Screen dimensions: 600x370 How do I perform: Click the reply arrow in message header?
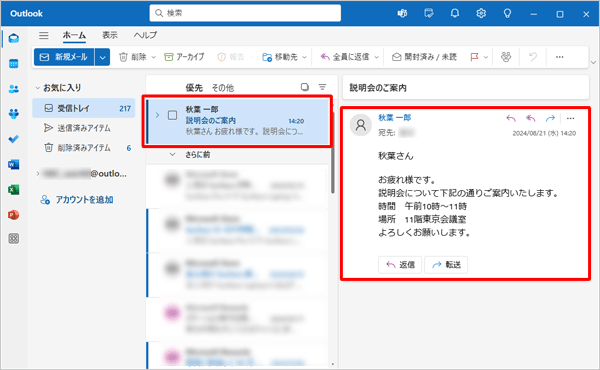click(511, 118)
